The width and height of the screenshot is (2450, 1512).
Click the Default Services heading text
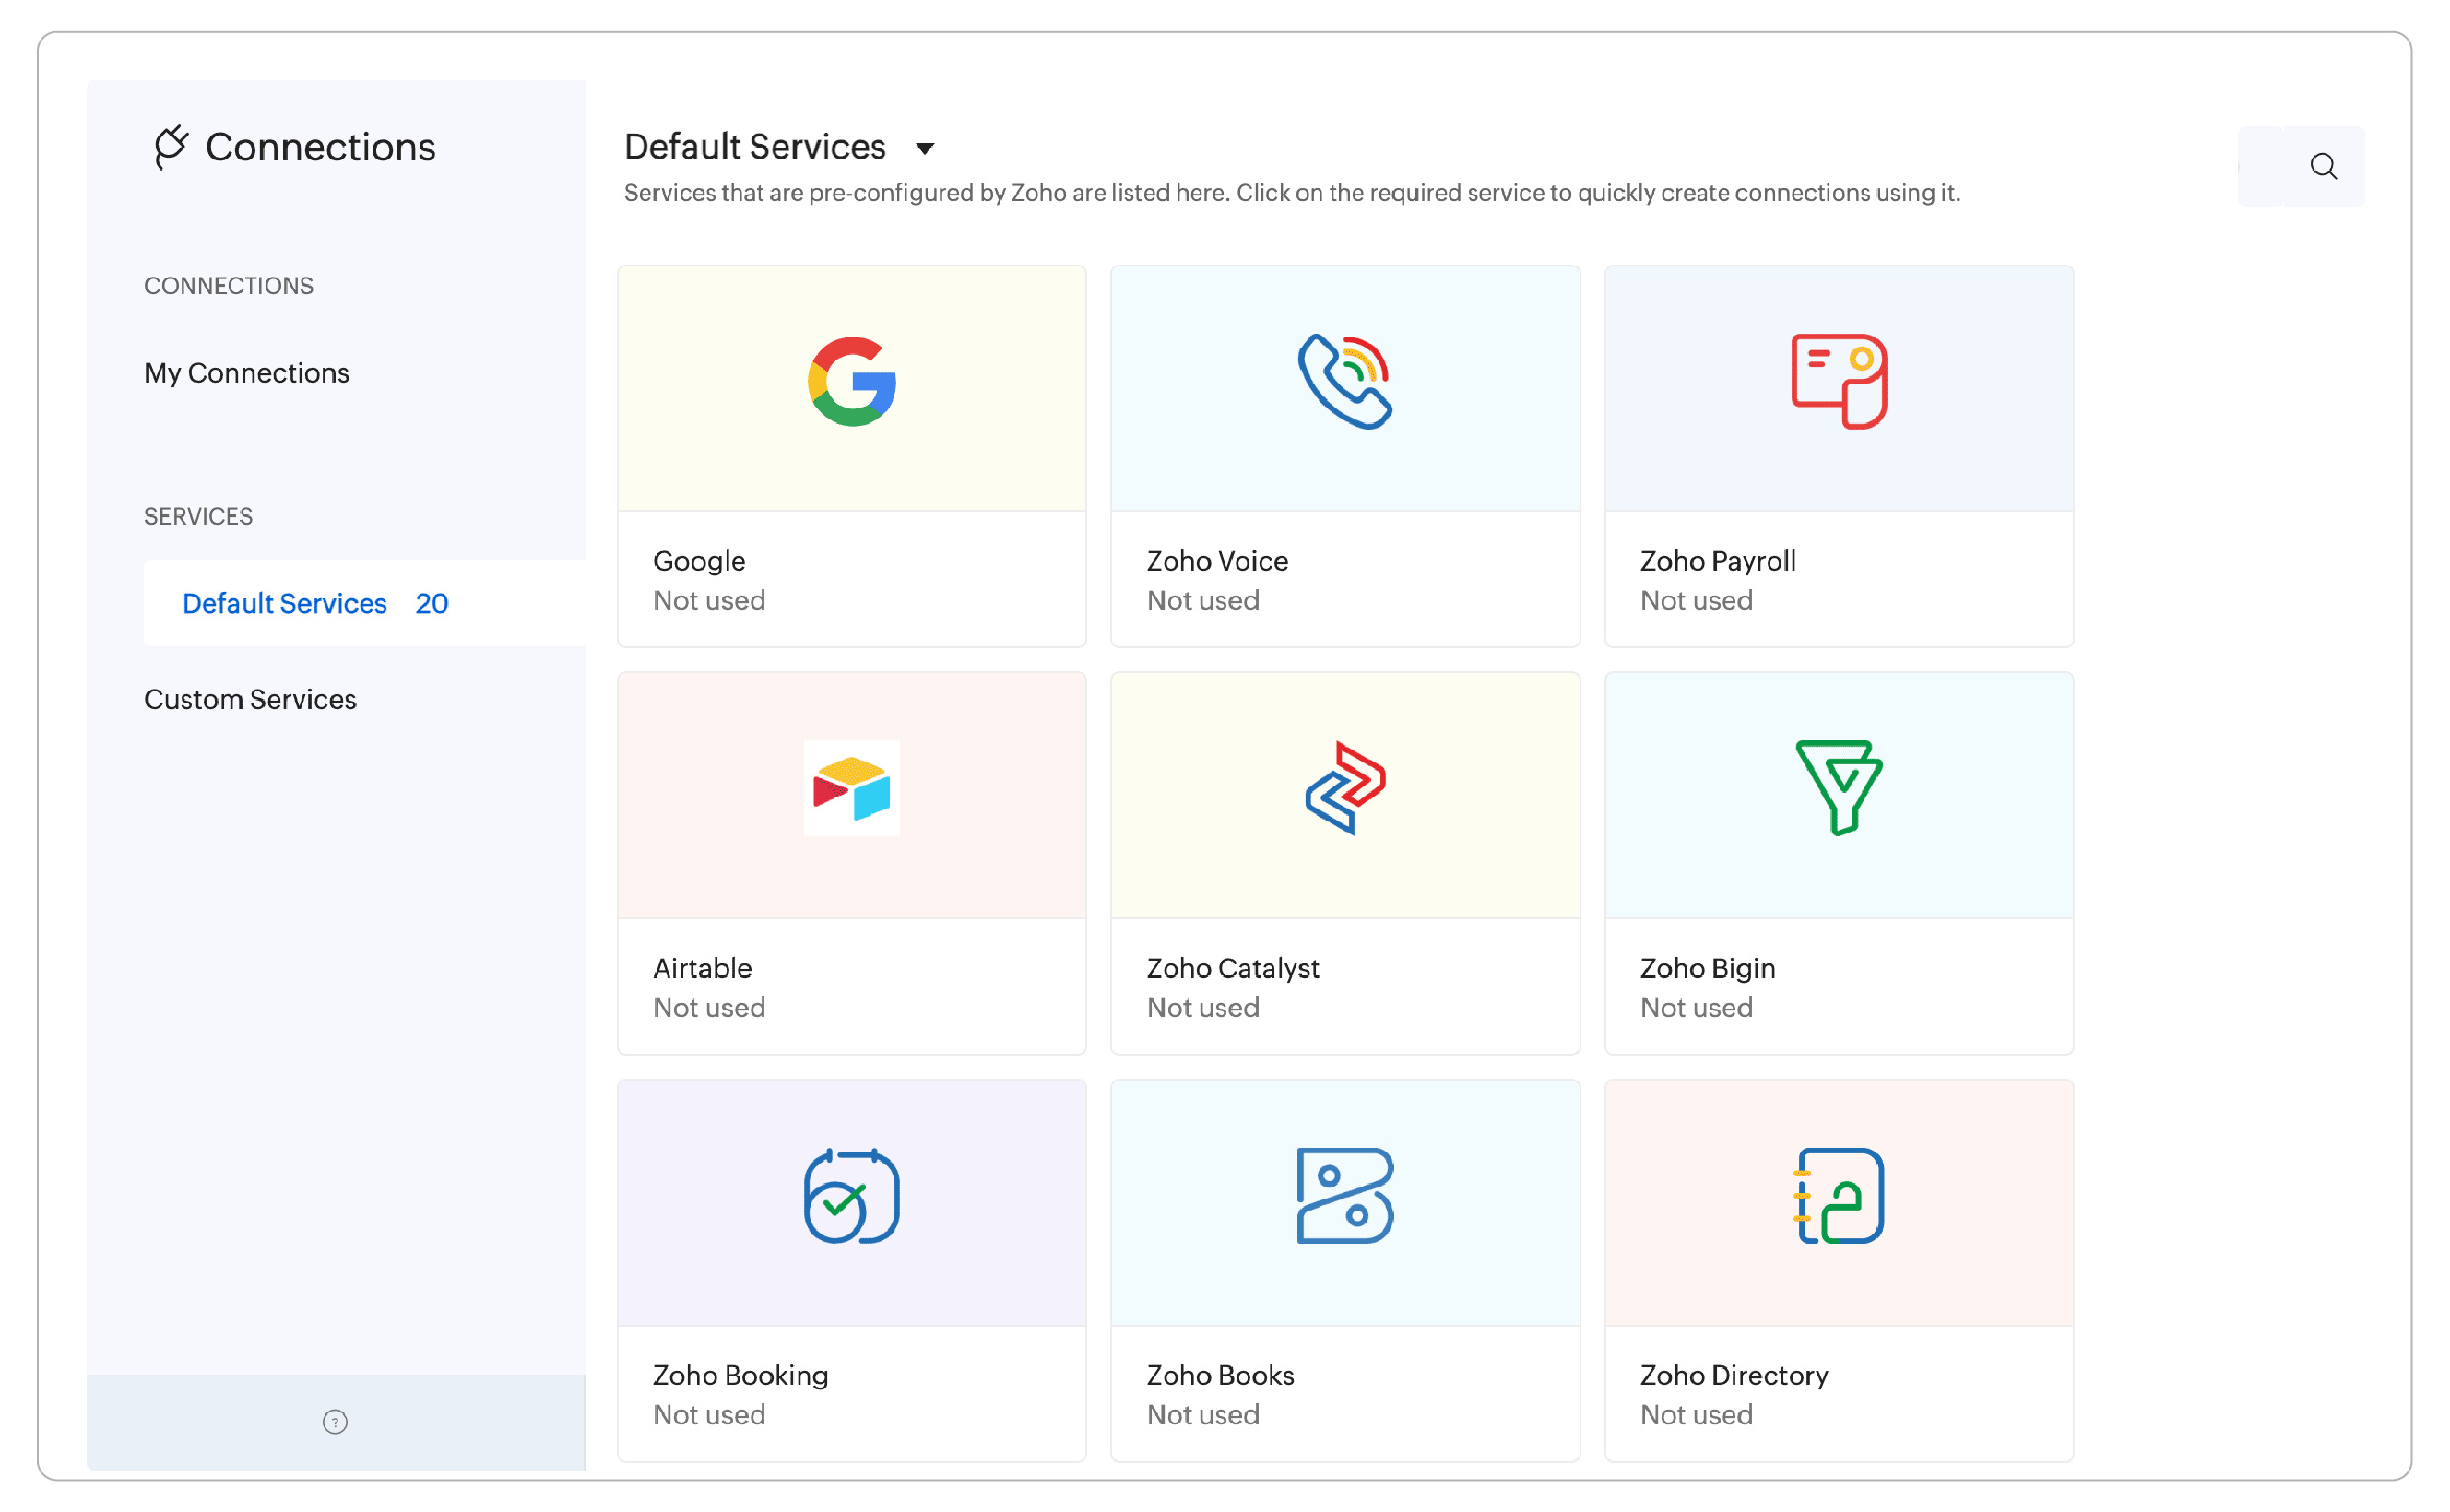pyautogui.click(x=755, y=147)
